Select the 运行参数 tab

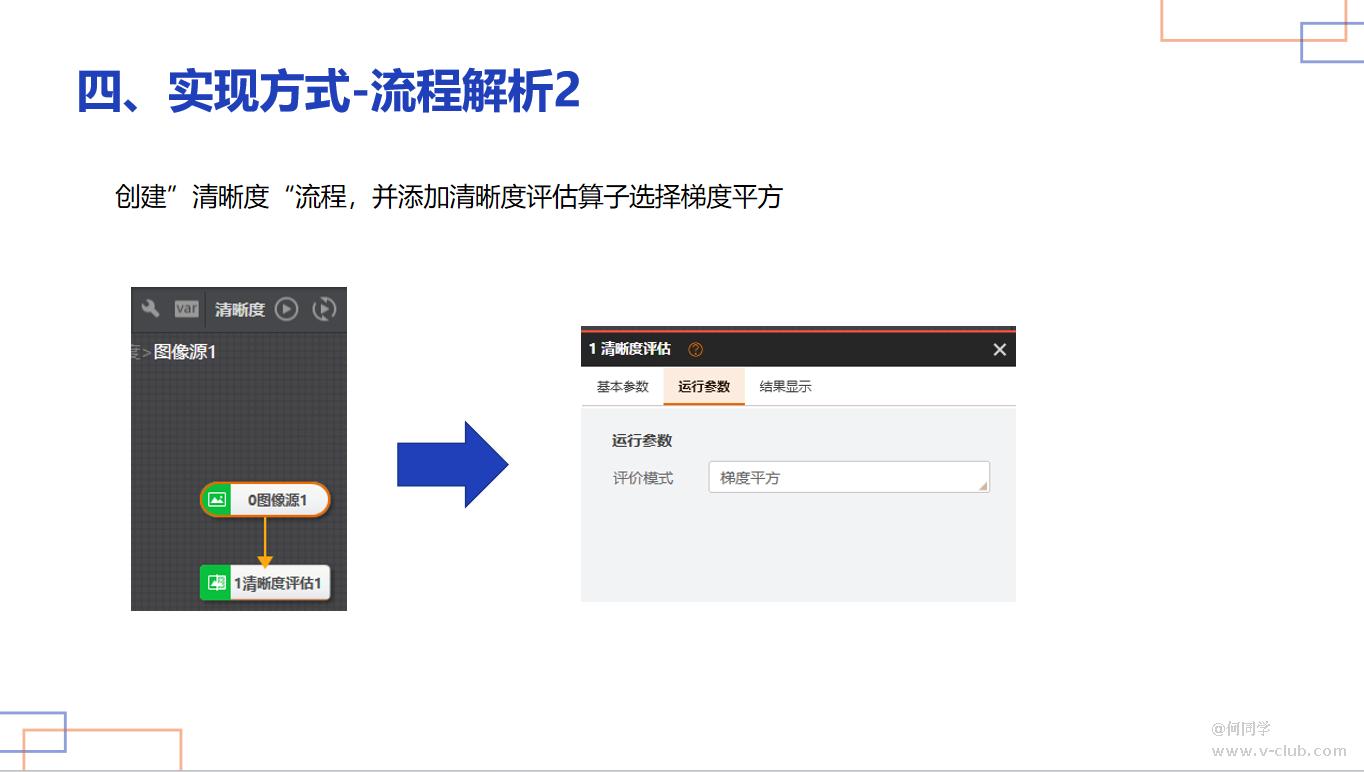click(704, 387)
